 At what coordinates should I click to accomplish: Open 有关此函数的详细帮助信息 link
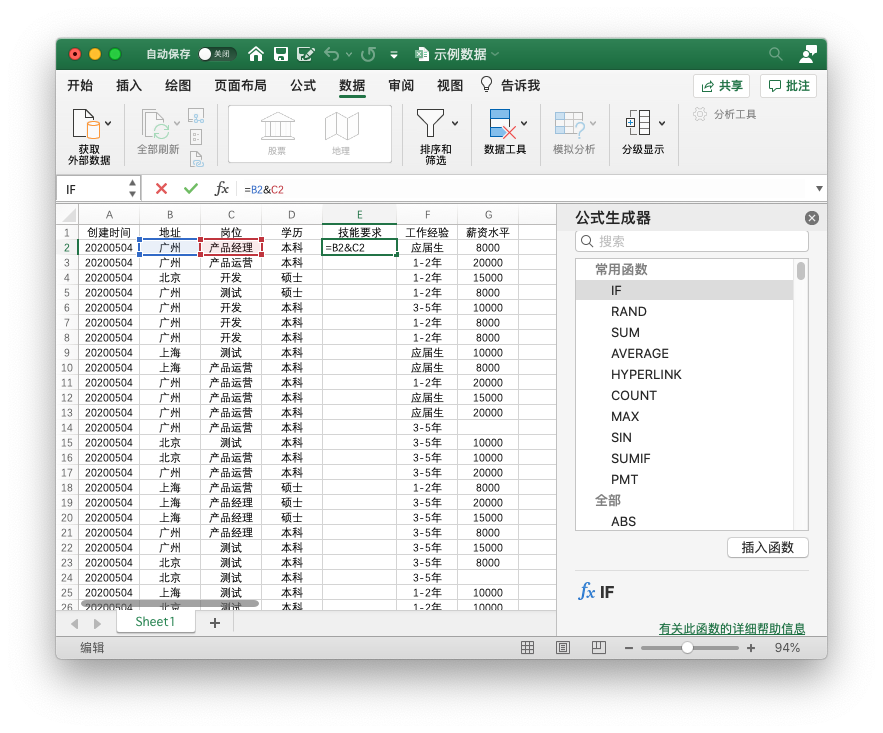(731, 629)
